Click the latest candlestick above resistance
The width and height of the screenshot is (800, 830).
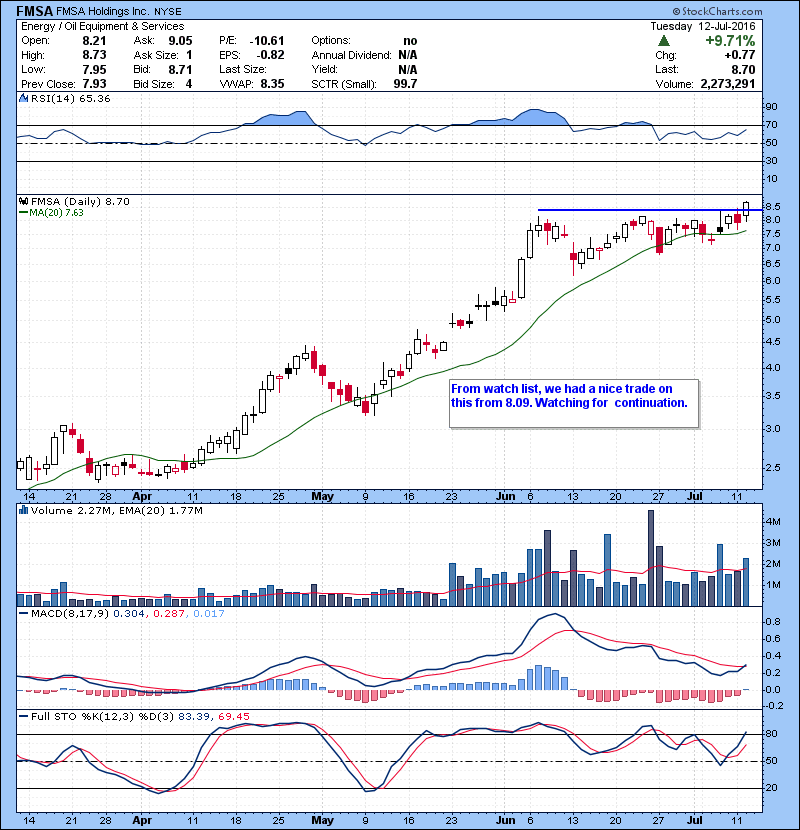(x=746, y=211)
